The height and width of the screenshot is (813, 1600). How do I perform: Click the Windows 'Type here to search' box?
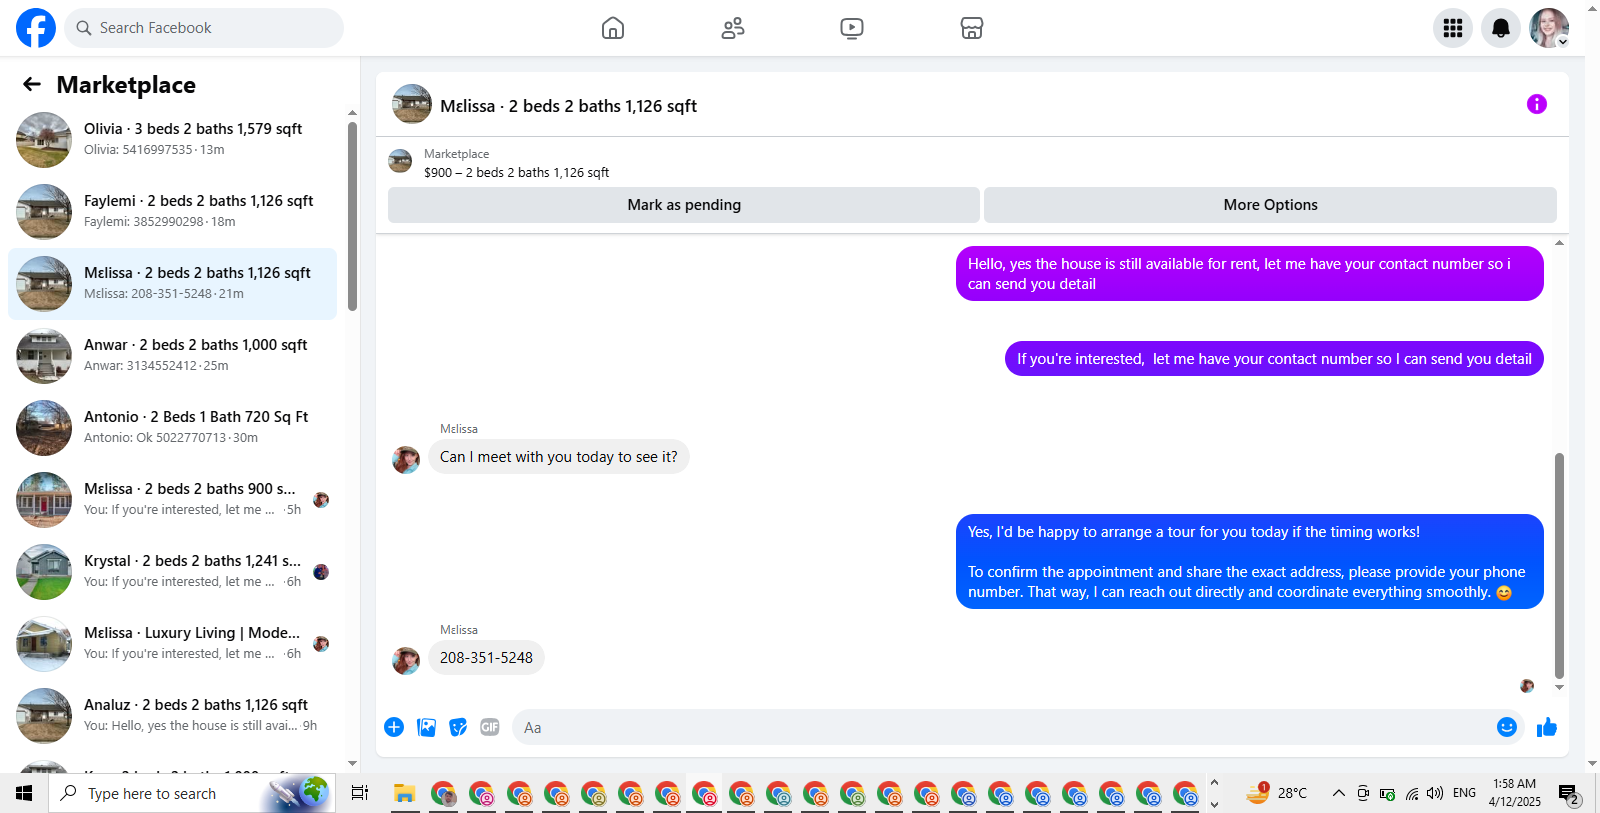[192, 793]
